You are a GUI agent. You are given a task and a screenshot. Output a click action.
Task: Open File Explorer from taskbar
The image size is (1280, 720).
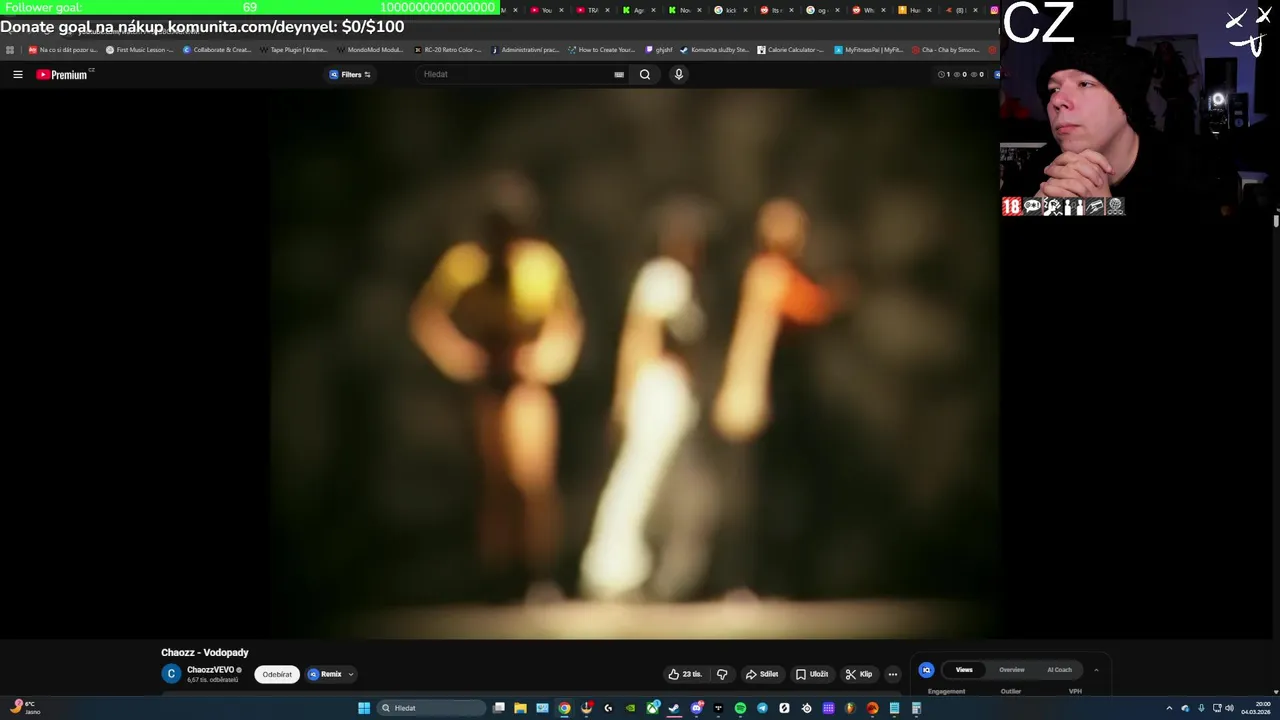pyautogui.click(x=520, y=708)
